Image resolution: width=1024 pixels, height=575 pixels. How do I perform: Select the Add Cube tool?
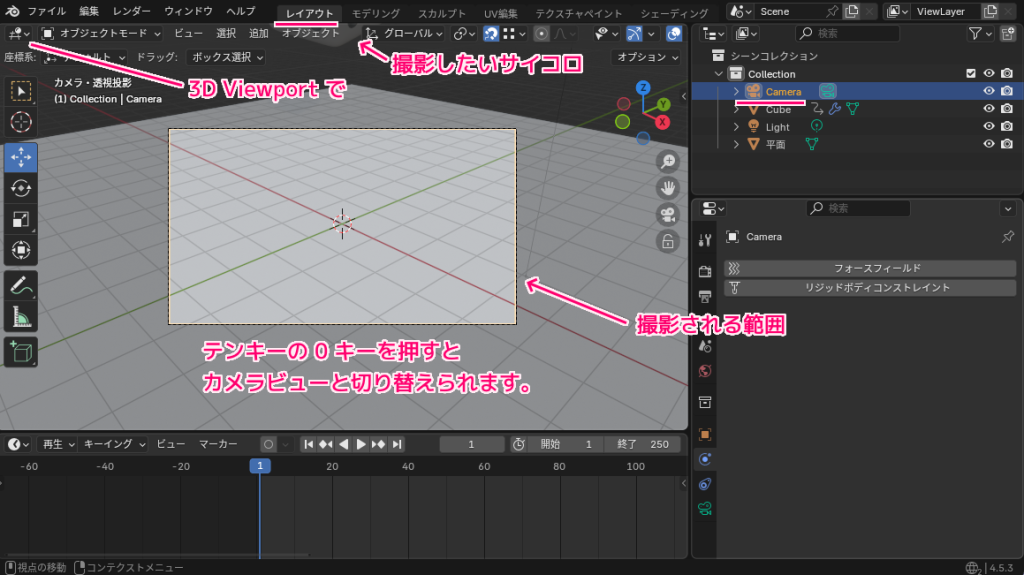click(21, 353)
